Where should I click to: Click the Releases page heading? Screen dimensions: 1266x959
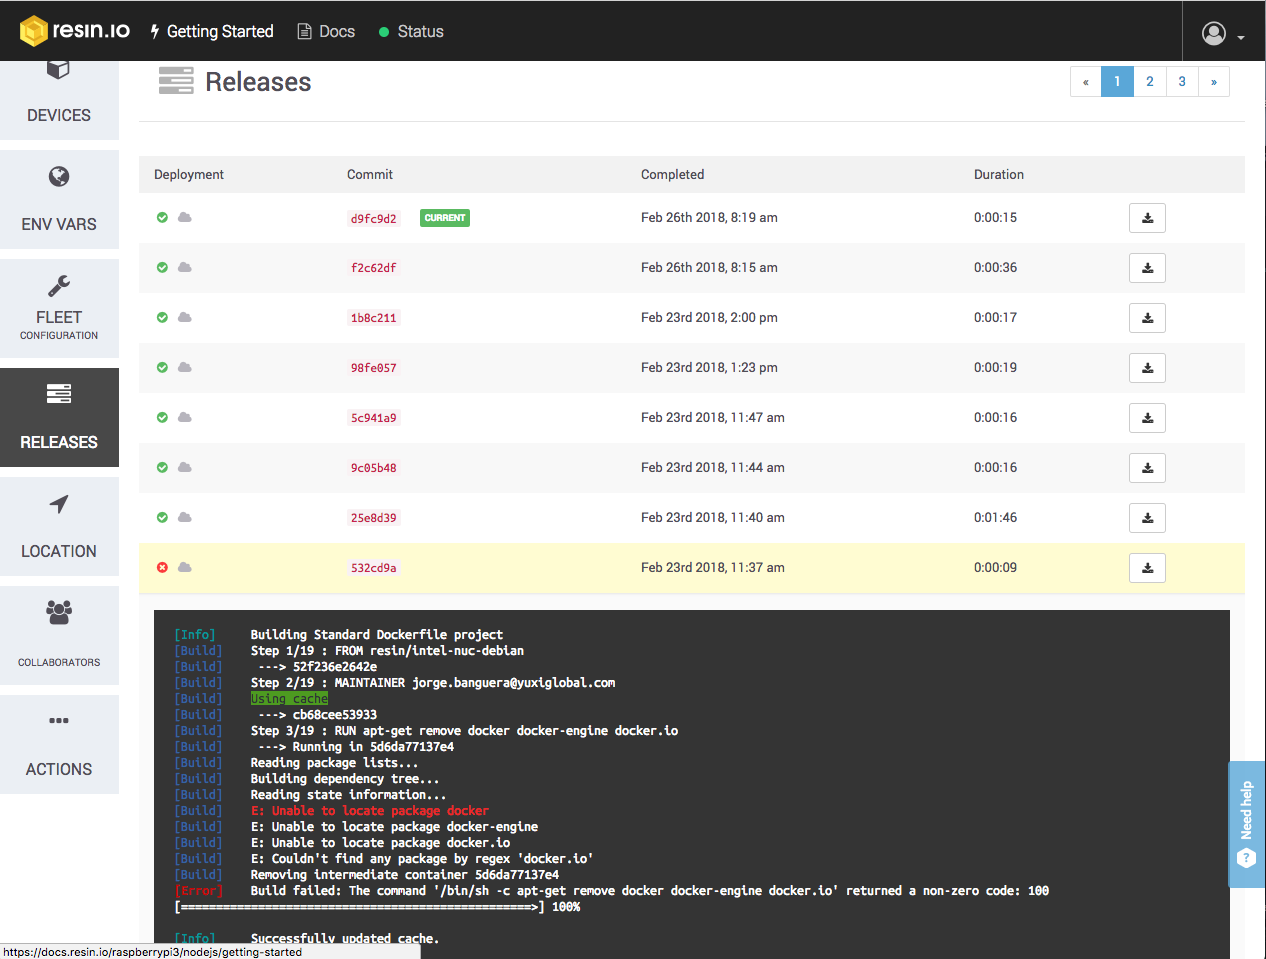(258, 82)
